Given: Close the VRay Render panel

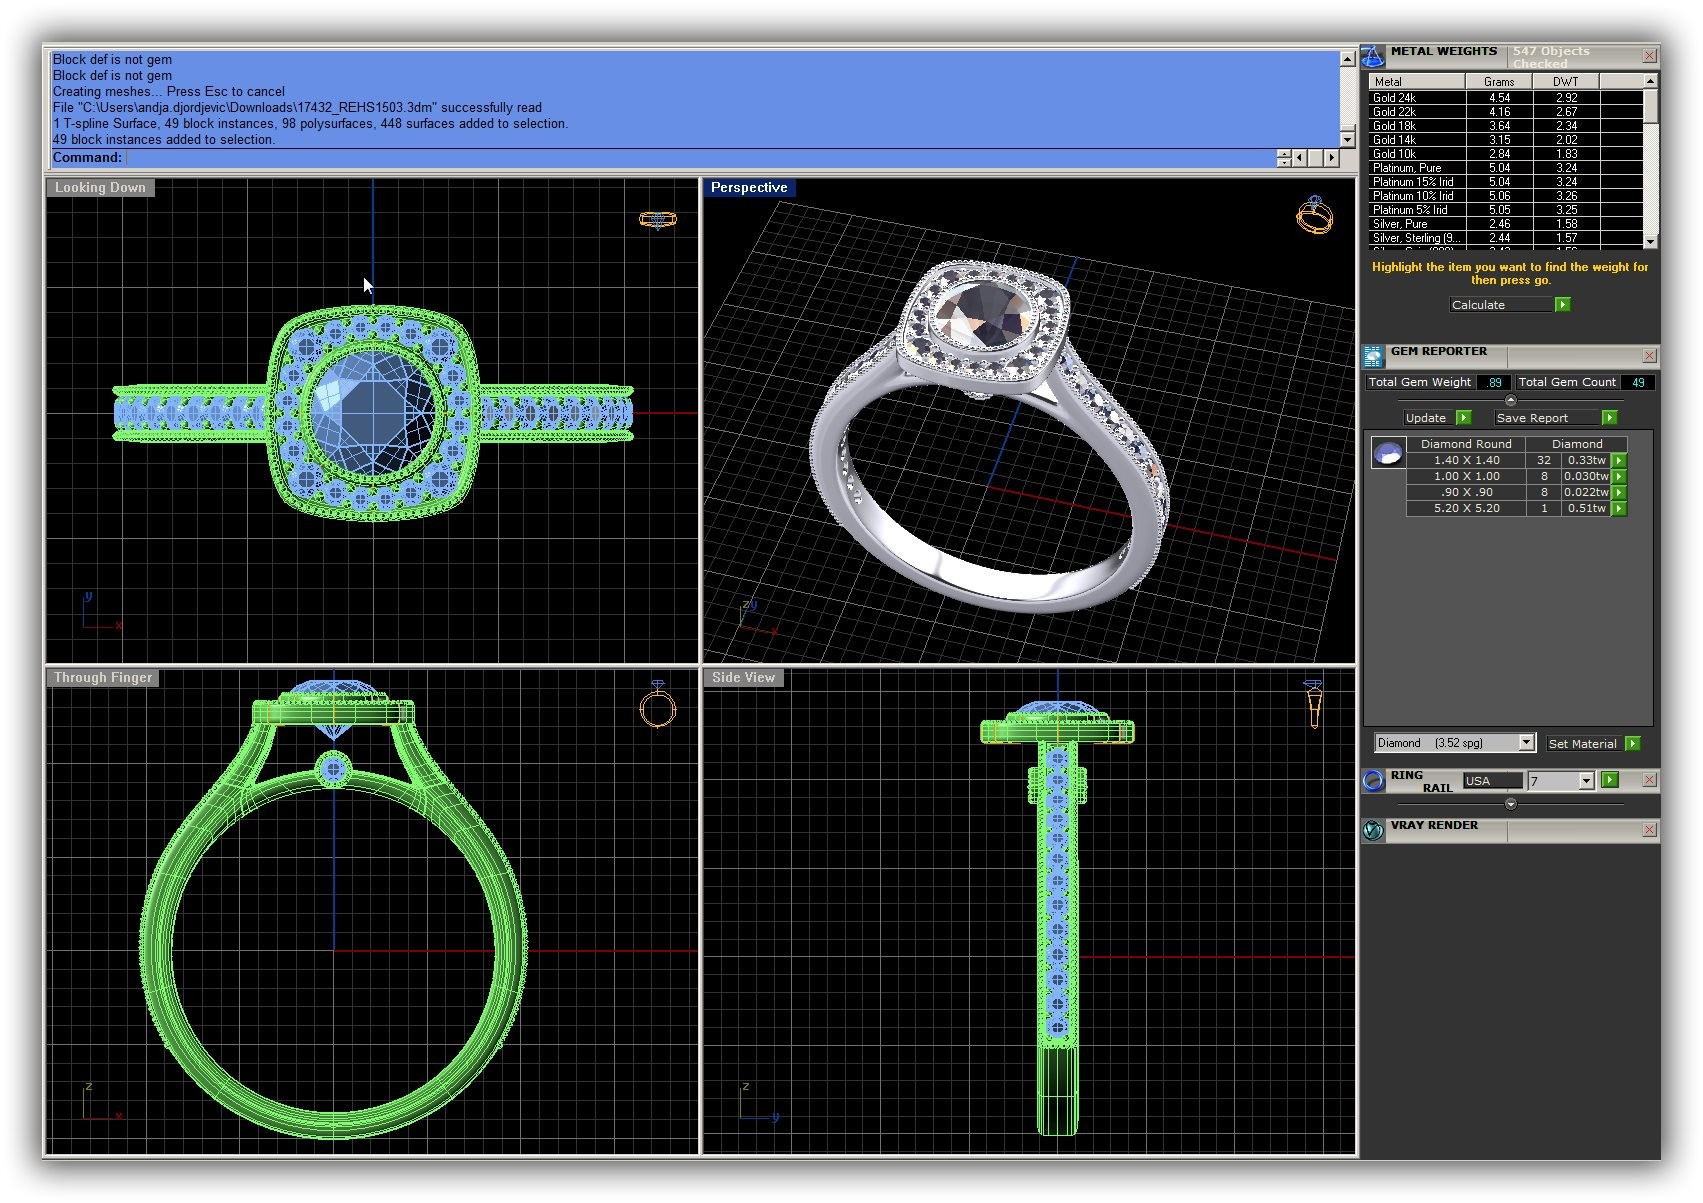Looking at the screenshot, I should (x=1649, y=830).
